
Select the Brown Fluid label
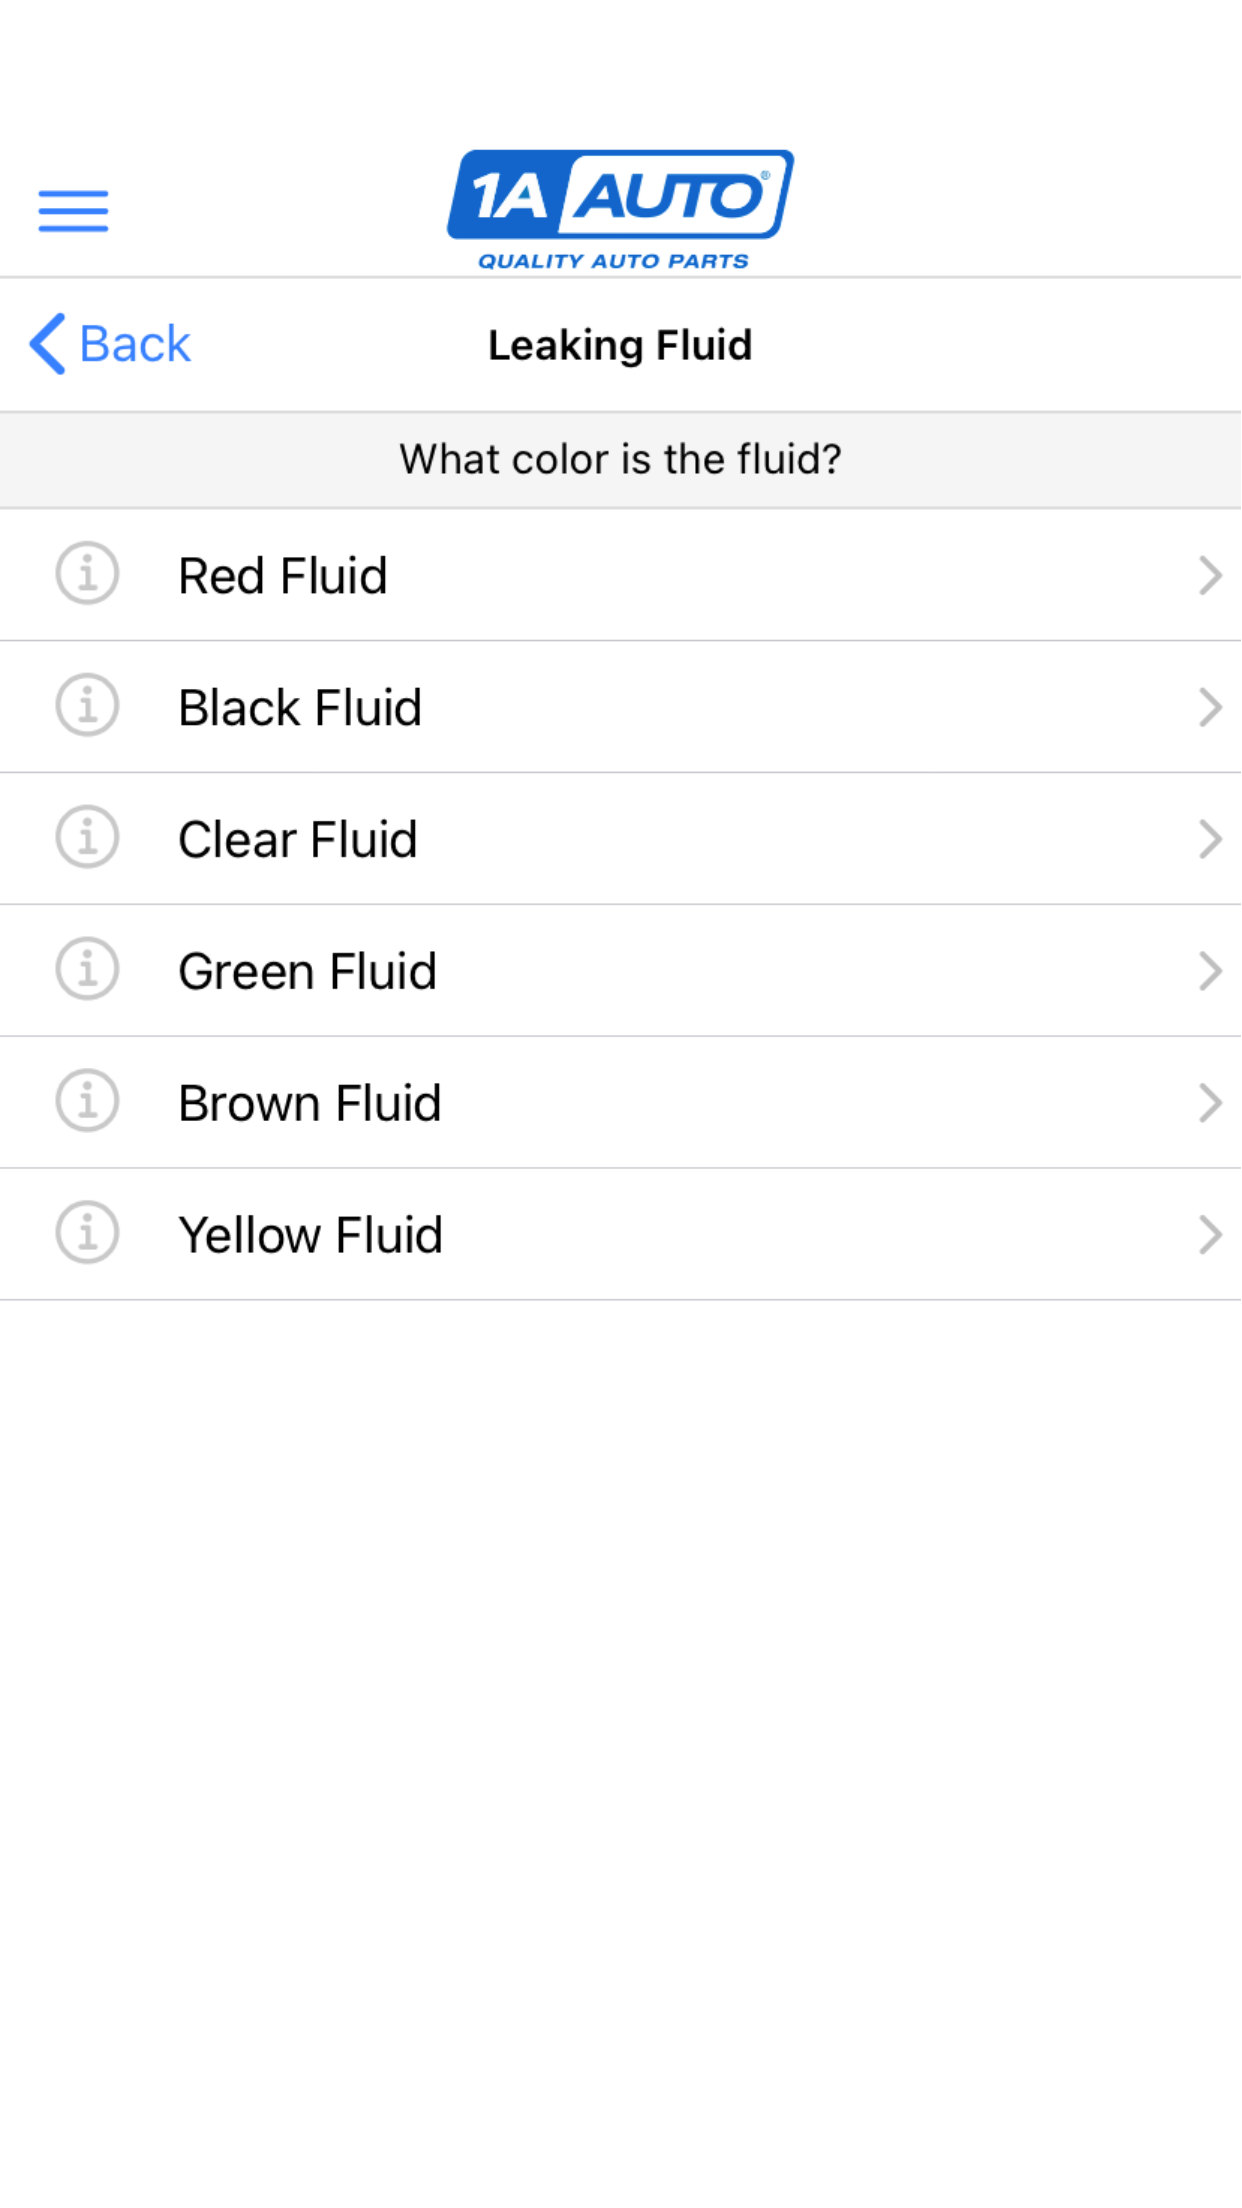tap(310, 1104)
